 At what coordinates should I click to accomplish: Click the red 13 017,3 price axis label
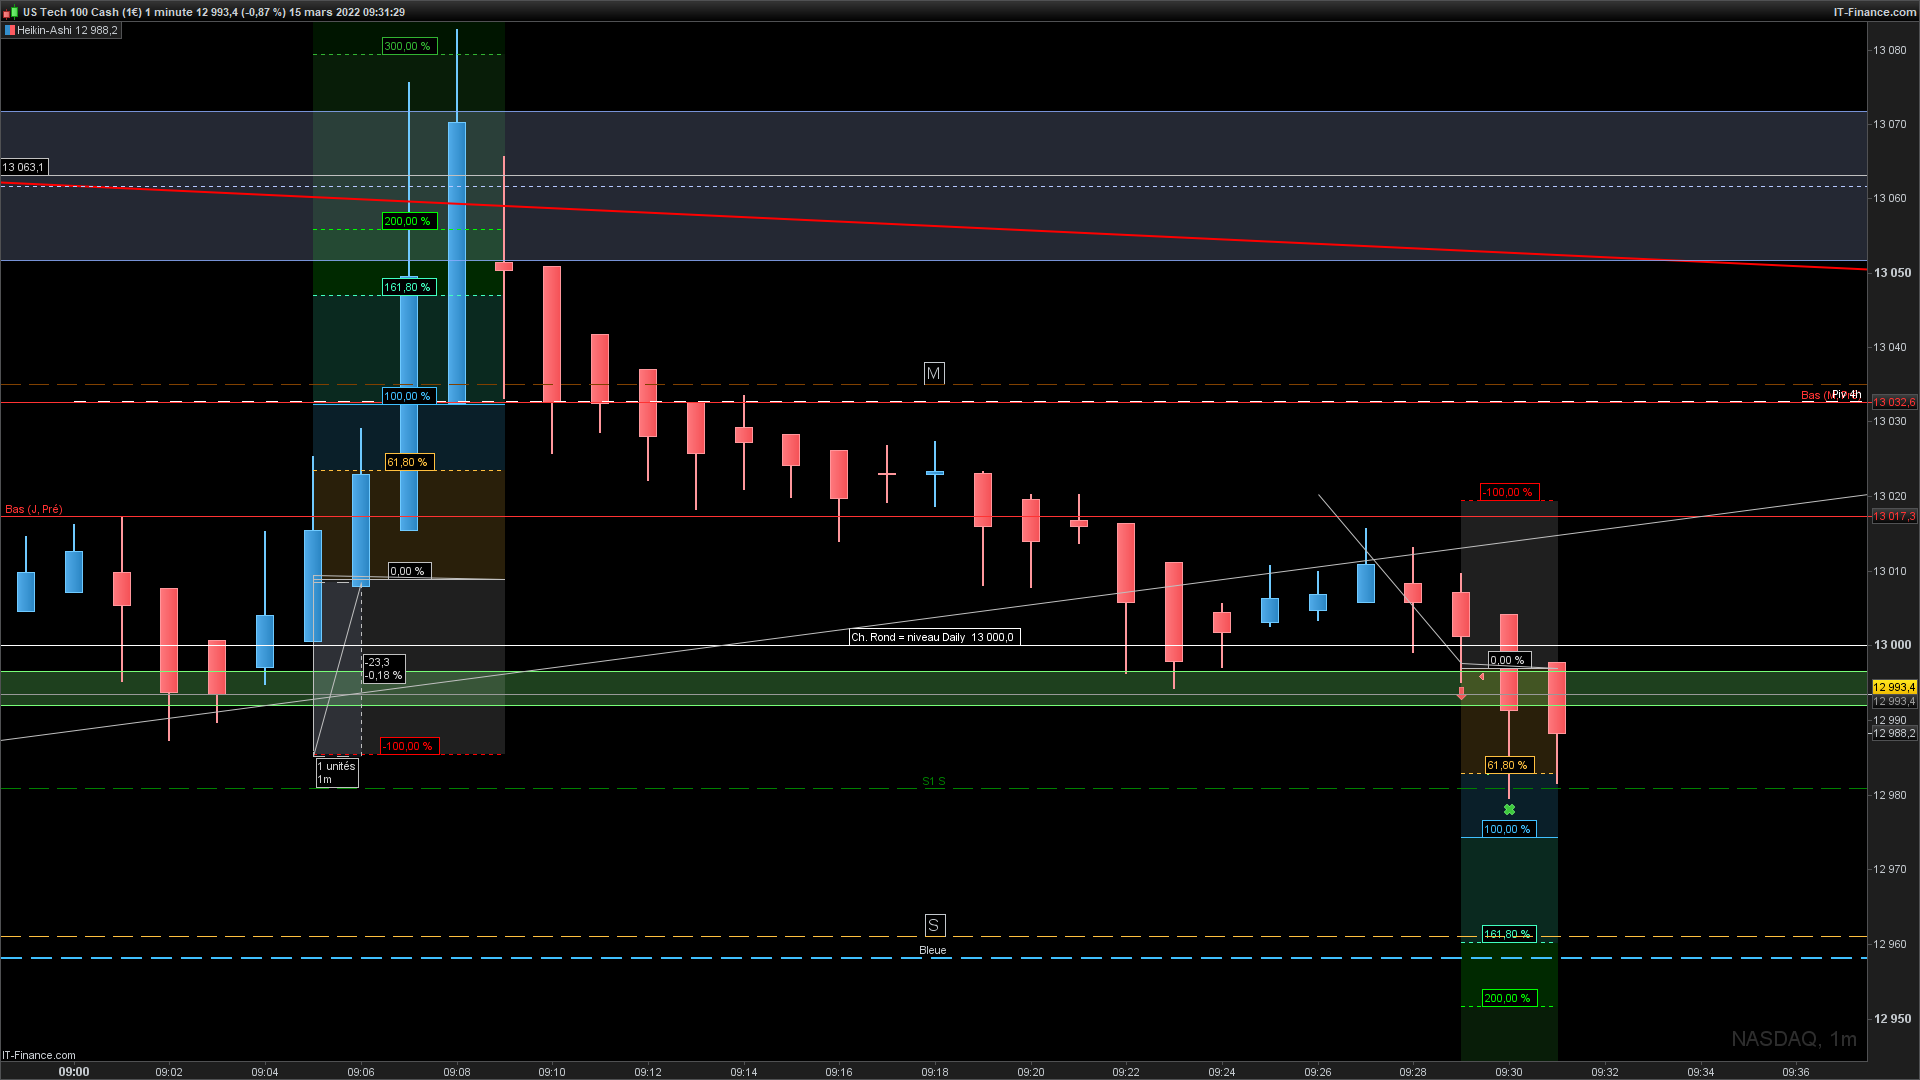1893,516
